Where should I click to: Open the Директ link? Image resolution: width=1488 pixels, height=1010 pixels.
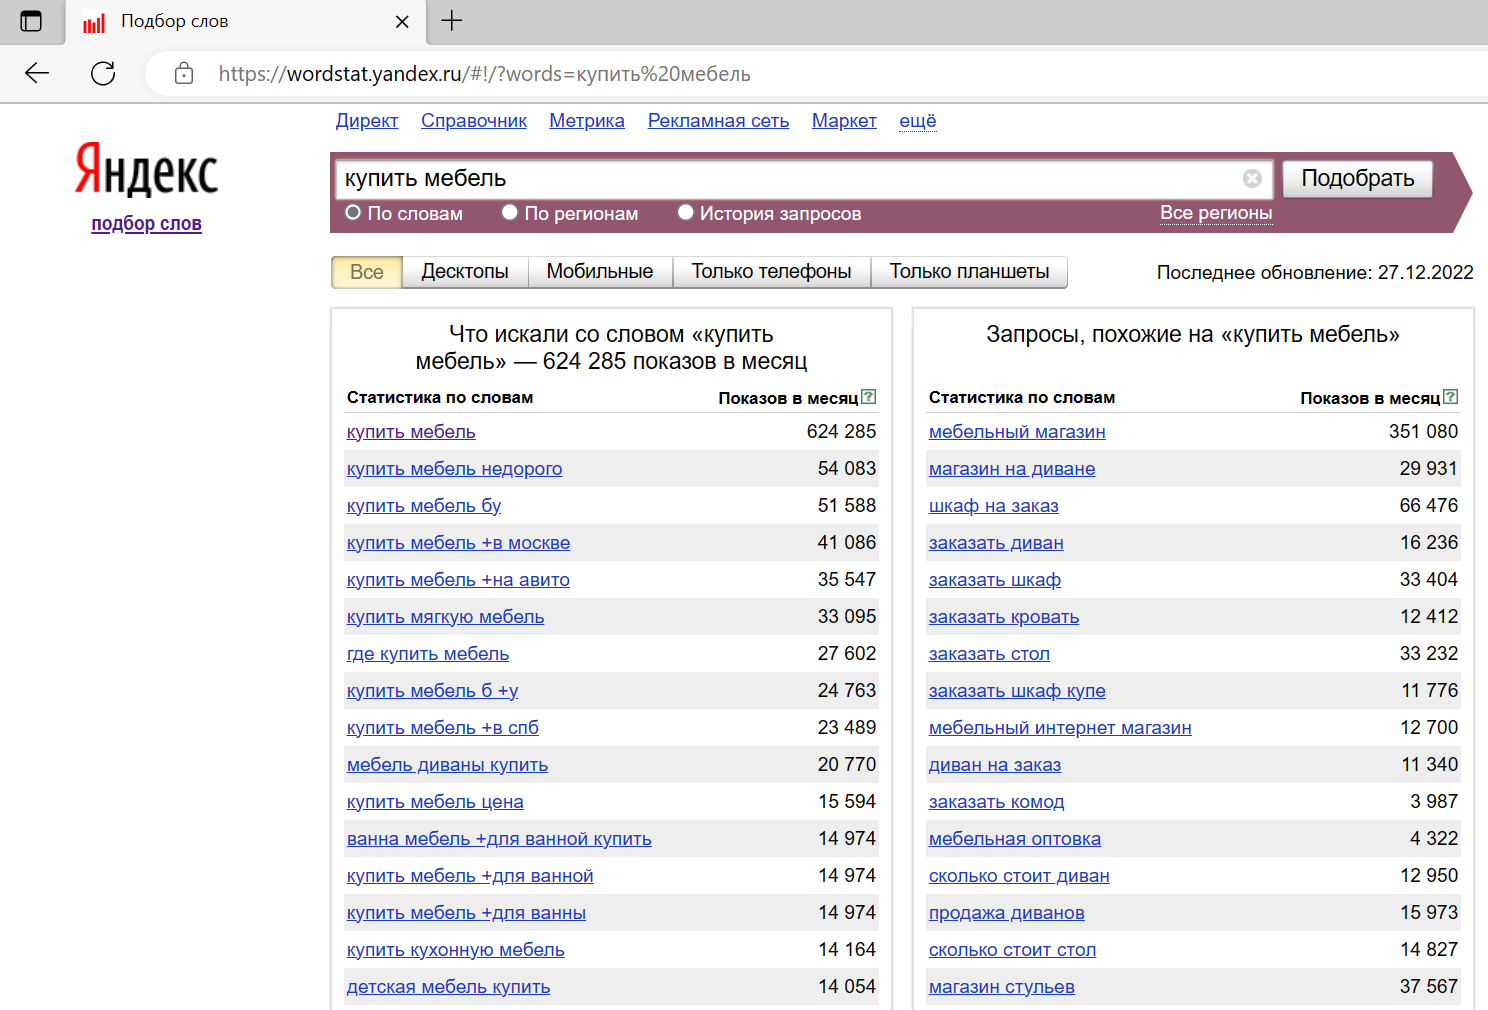pyautogui.click(x=367, y=121)
